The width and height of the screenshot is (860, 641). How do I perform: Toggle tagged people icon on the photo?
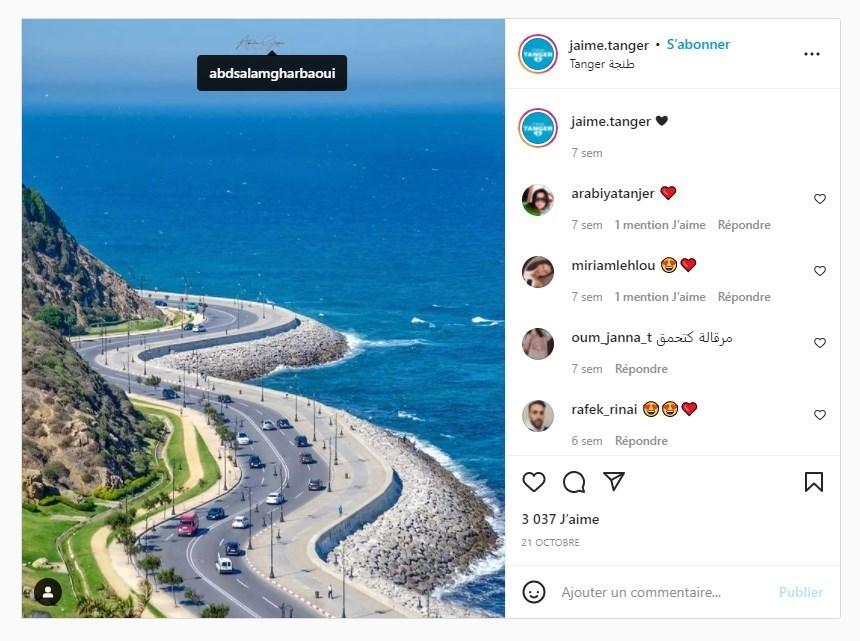[x=48, y=592]
